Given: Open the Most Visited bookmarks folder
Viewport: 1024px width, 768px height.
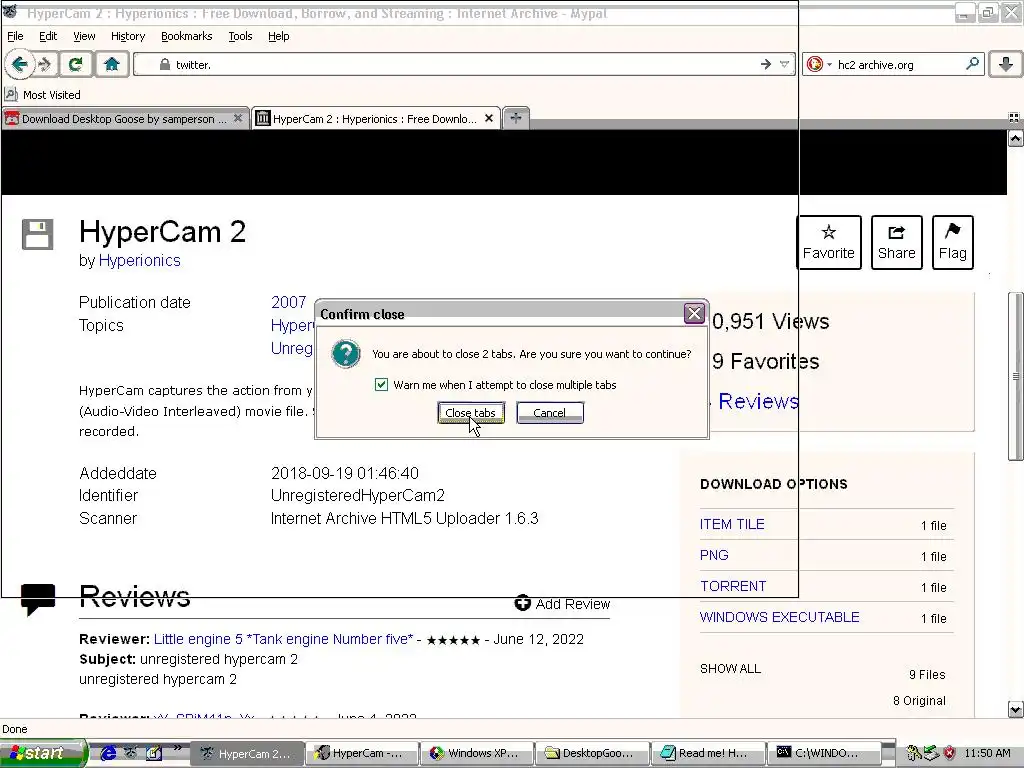Looking at the screenshot, I should (43, 95).
